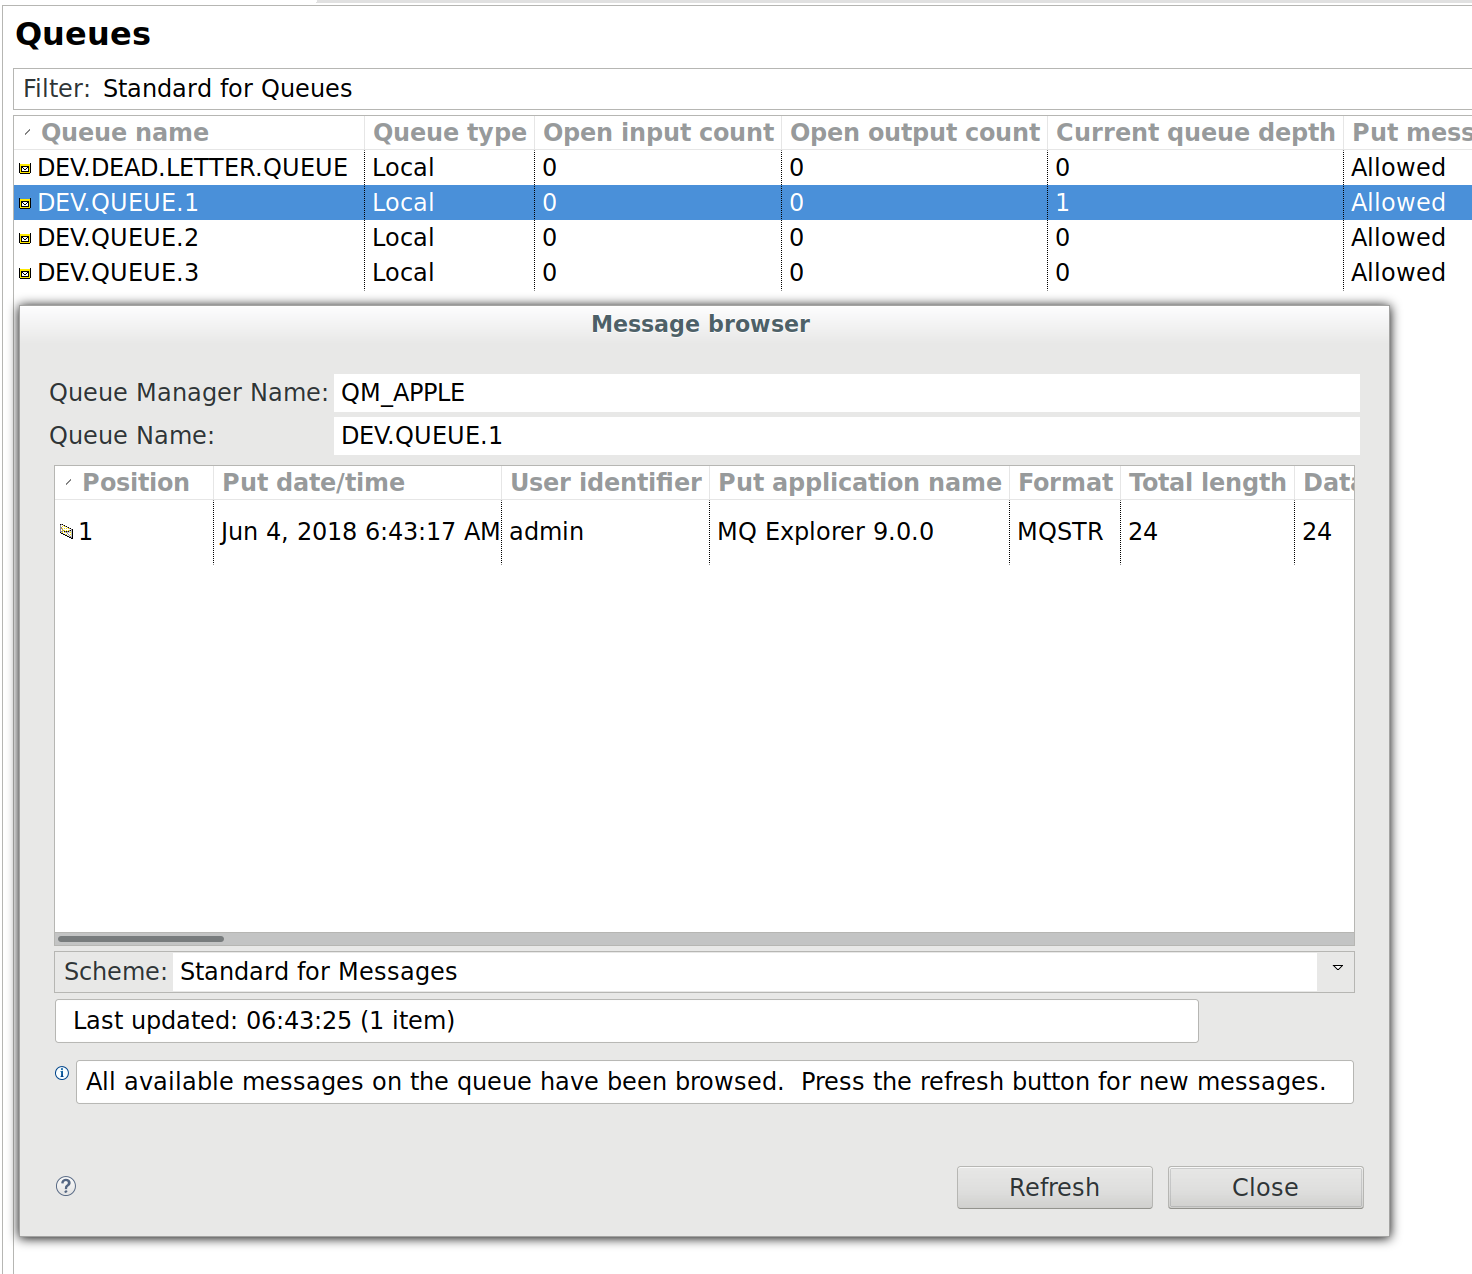1472x1274 pixels.
Task: Click the Queue Name field DEV.QUEUE.1
Action: pyautogui.click(x=845, y=436)
